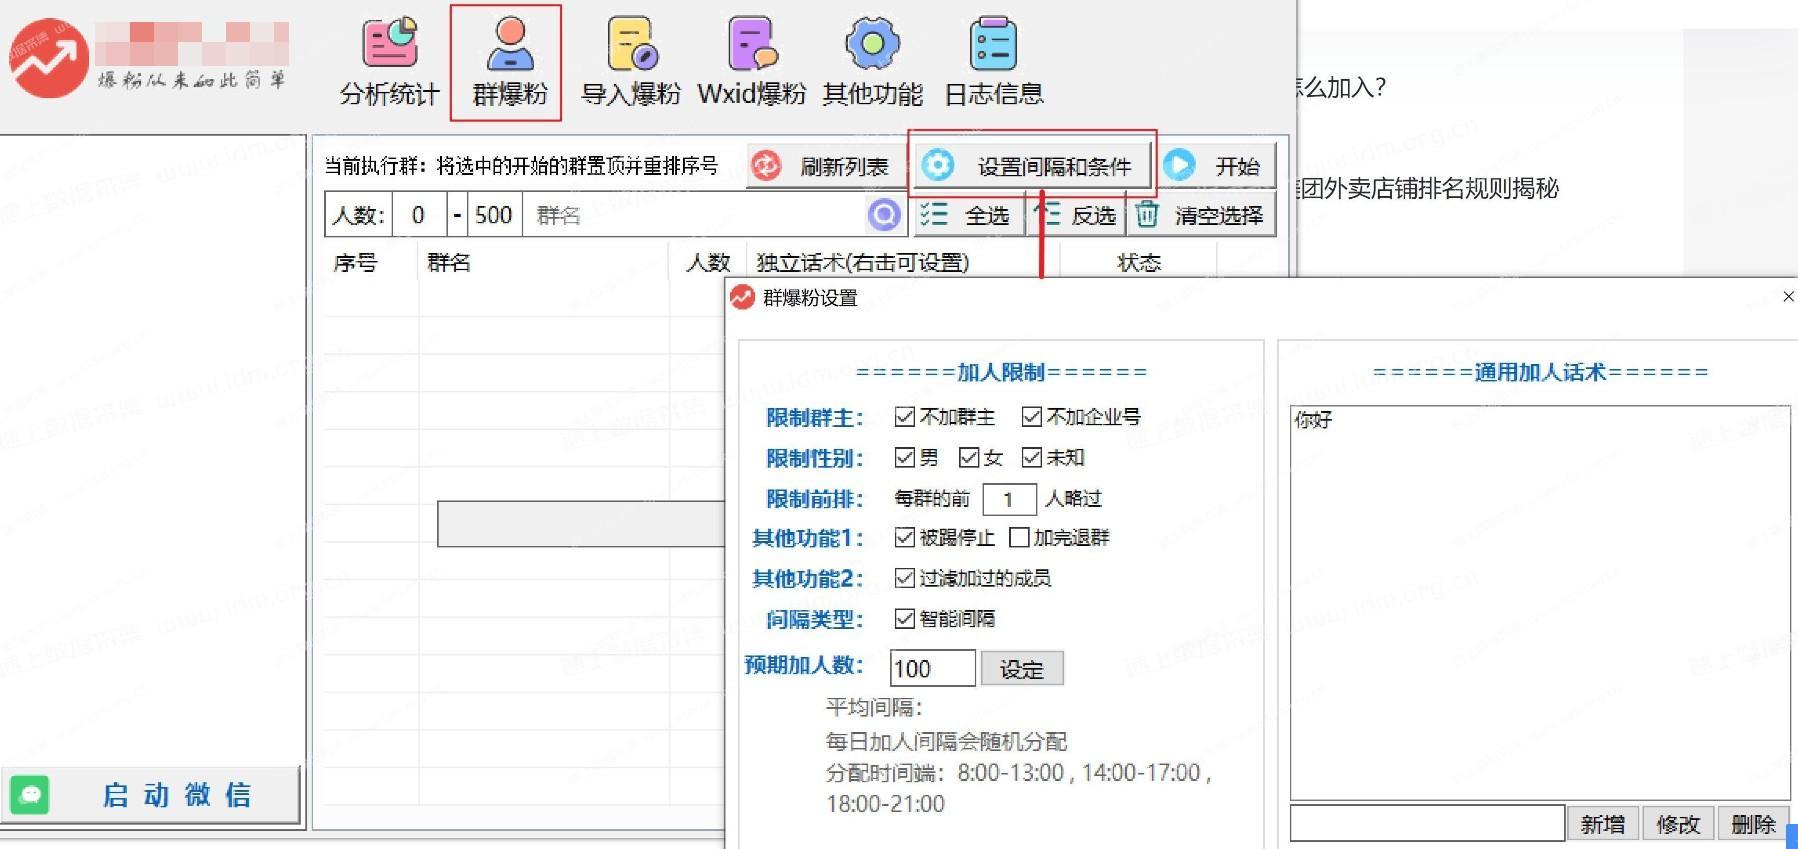Image resolution: width=1798 pixels, height=849 pixels.
Task: Click the 设定 button
Action: point(1022,669)
